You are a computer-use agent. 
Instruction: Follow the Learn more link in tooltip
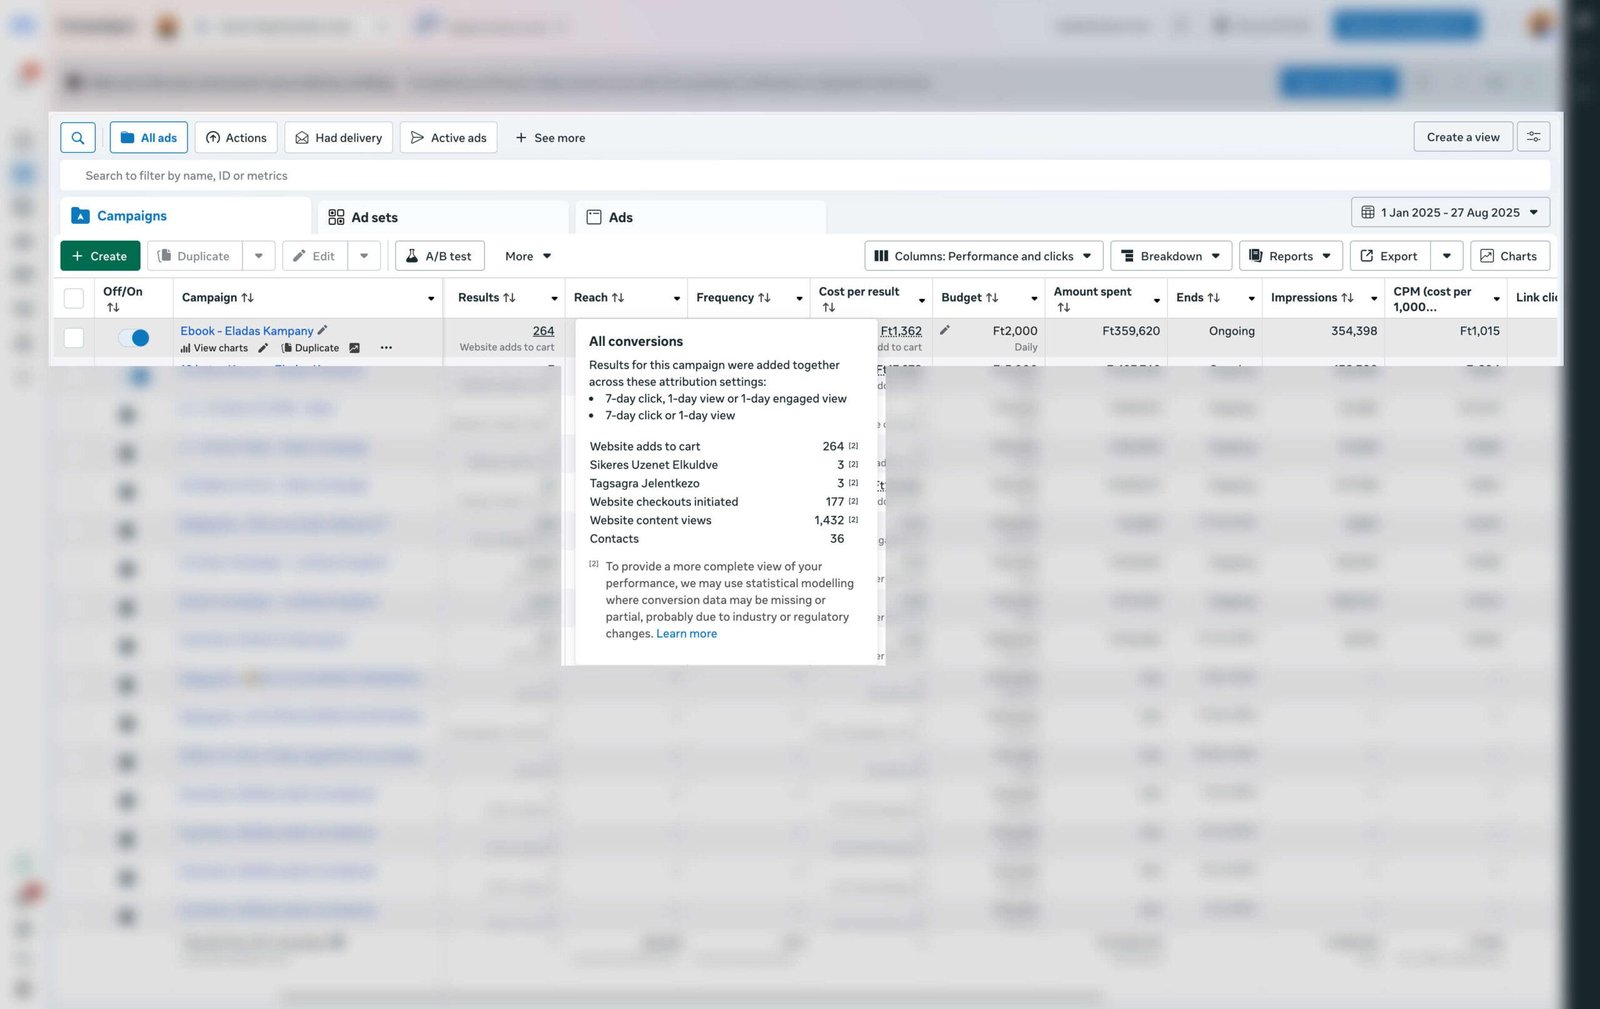coord(686,634)
